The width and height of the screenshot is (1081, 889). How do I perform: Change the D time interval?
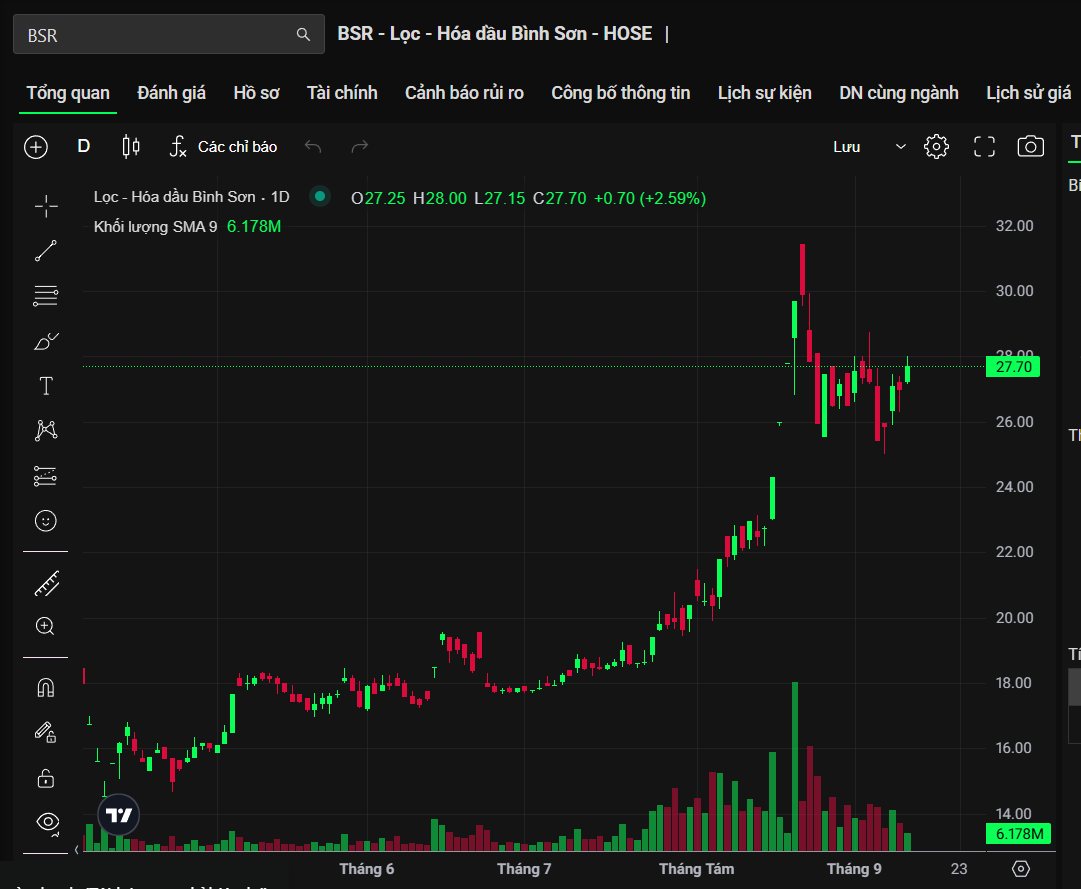(x=84, y=147)
